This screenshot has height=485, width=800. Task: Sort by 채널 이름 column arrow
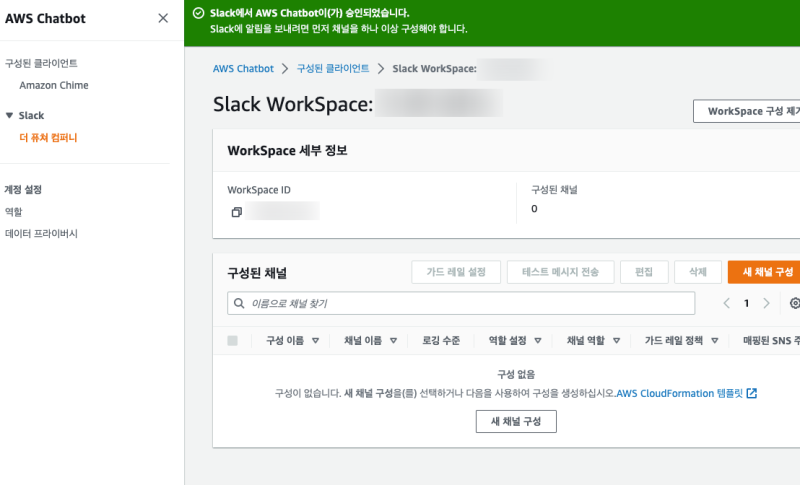click(x=393, y=341)
